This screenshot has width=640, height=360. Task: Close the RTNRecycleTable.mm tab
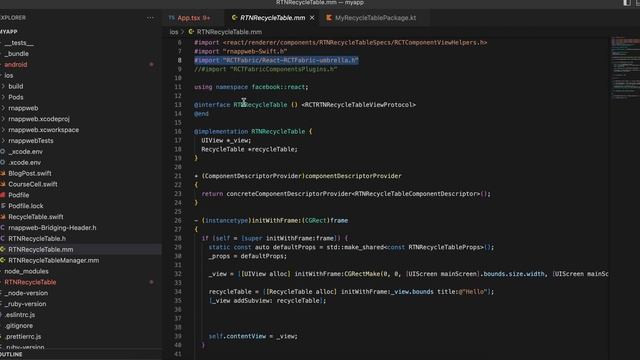(x=312, y=18)
